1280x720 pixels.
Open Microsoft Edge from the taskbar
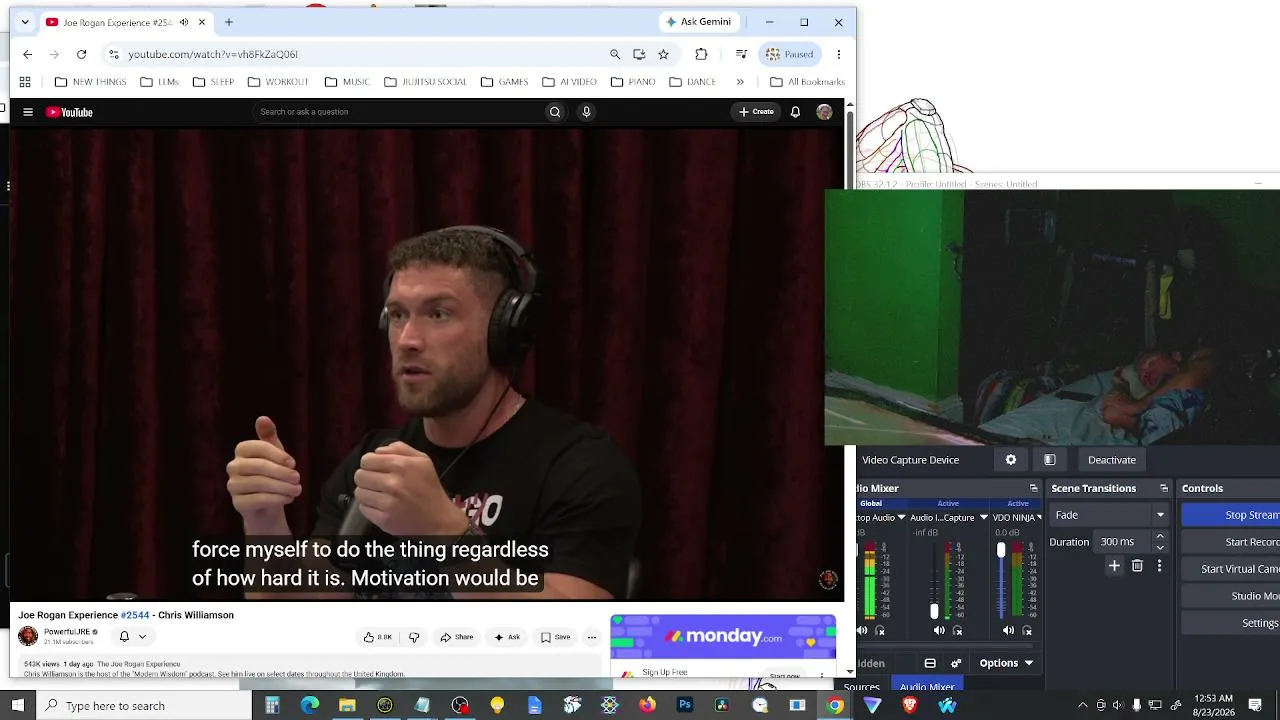[310, 705]
